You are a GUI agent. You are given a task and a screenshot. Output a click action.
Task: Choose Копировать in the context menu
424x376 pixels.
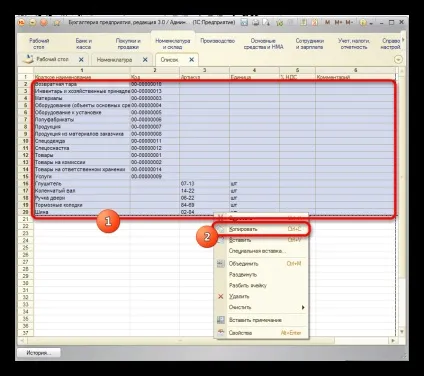click(261, 229)
